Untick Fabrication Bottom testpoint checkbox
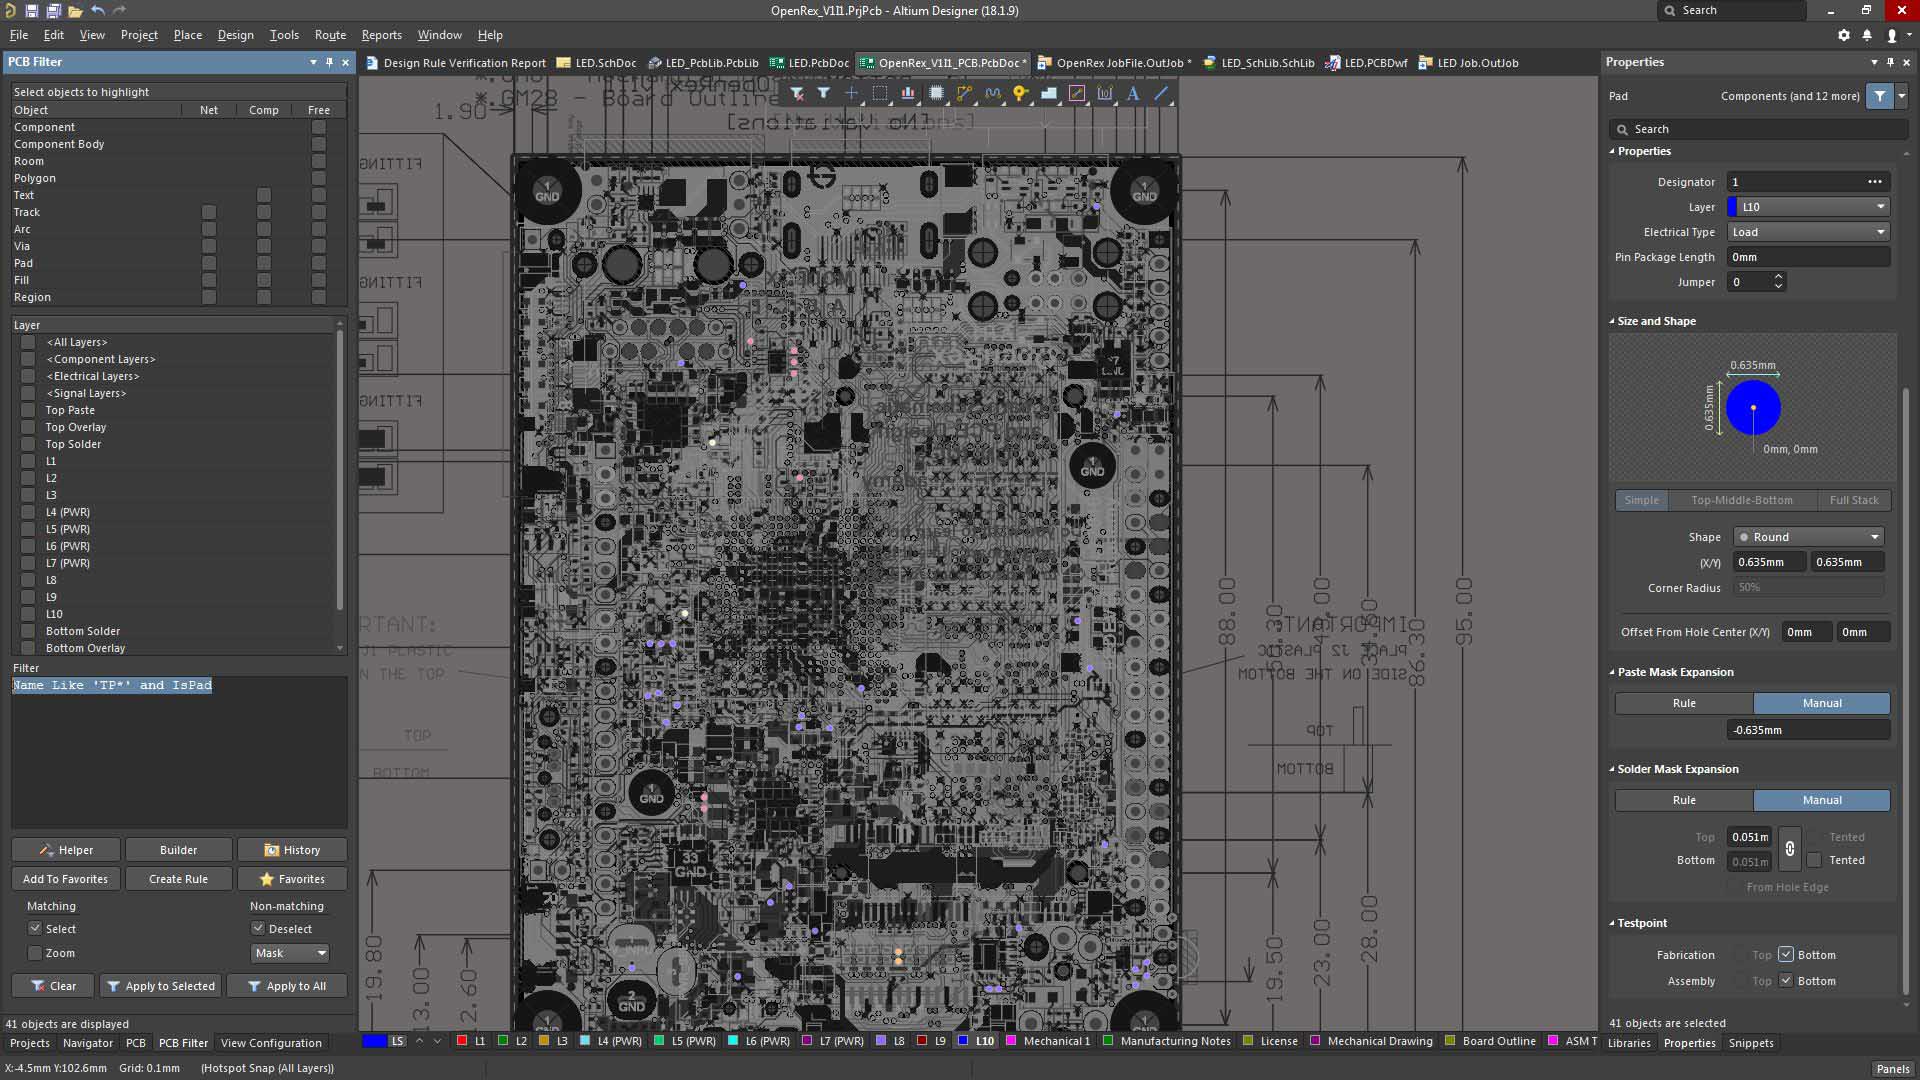 pyautogui.click(x=1786, y=955)
